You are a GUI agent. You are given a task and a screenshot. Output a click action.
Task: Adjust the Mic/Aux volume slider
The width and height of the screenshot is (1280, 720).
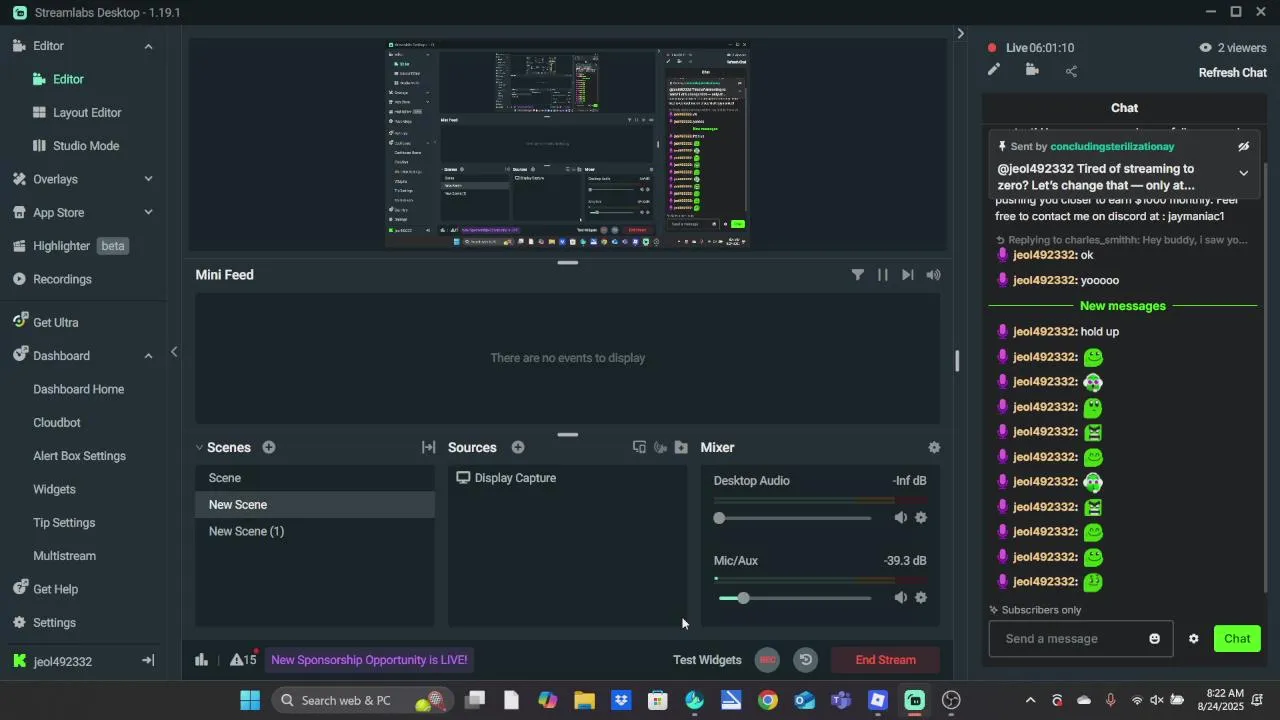pyautogui.click(x=795, y=598)
